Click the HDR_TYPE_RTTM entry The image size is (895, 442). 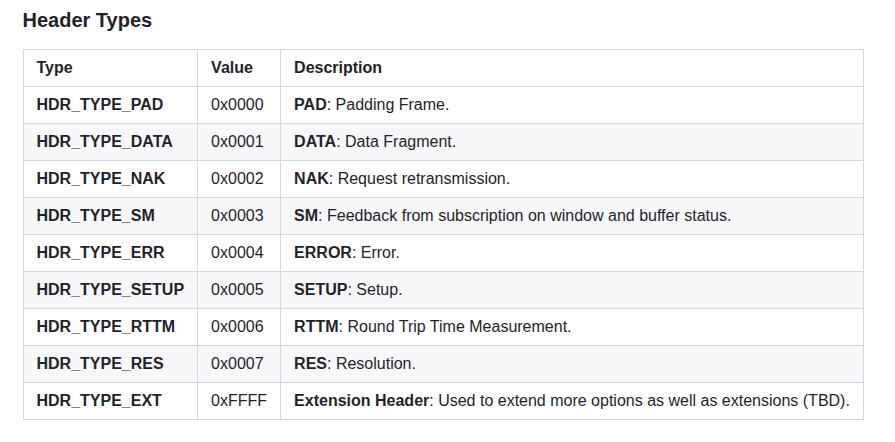pos(106,327)
